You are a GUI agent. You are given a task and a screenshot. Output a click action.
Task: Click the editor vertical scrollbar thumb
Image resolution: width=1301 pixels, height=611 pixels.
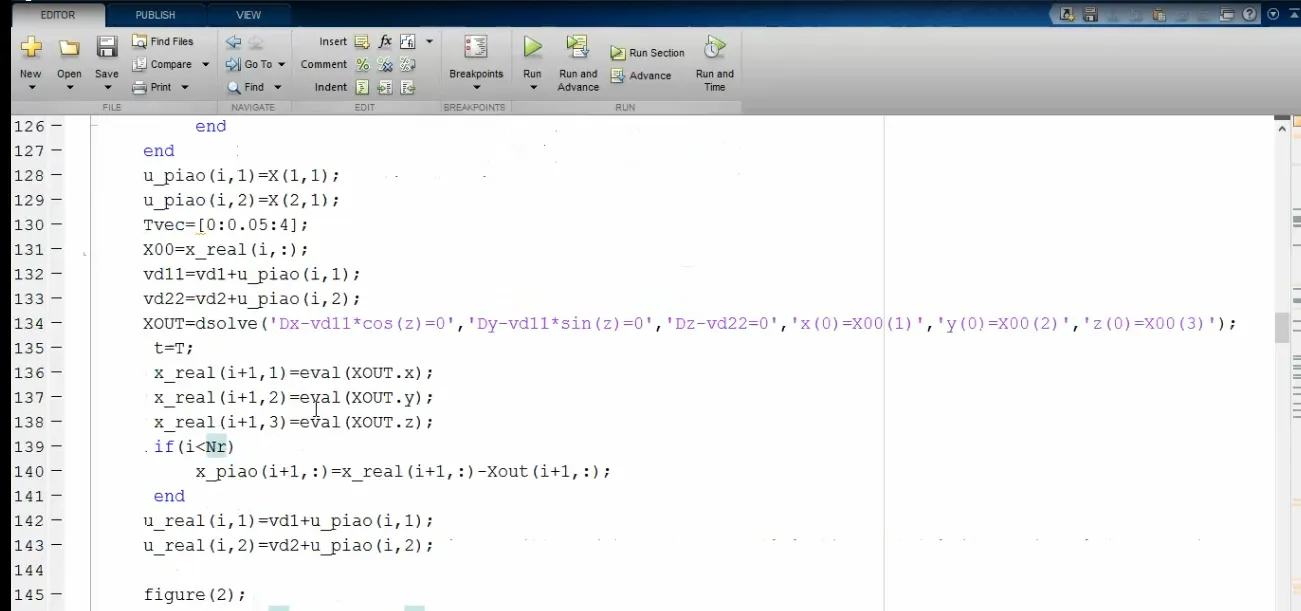pyautogui.click(x=1282, y=327)
